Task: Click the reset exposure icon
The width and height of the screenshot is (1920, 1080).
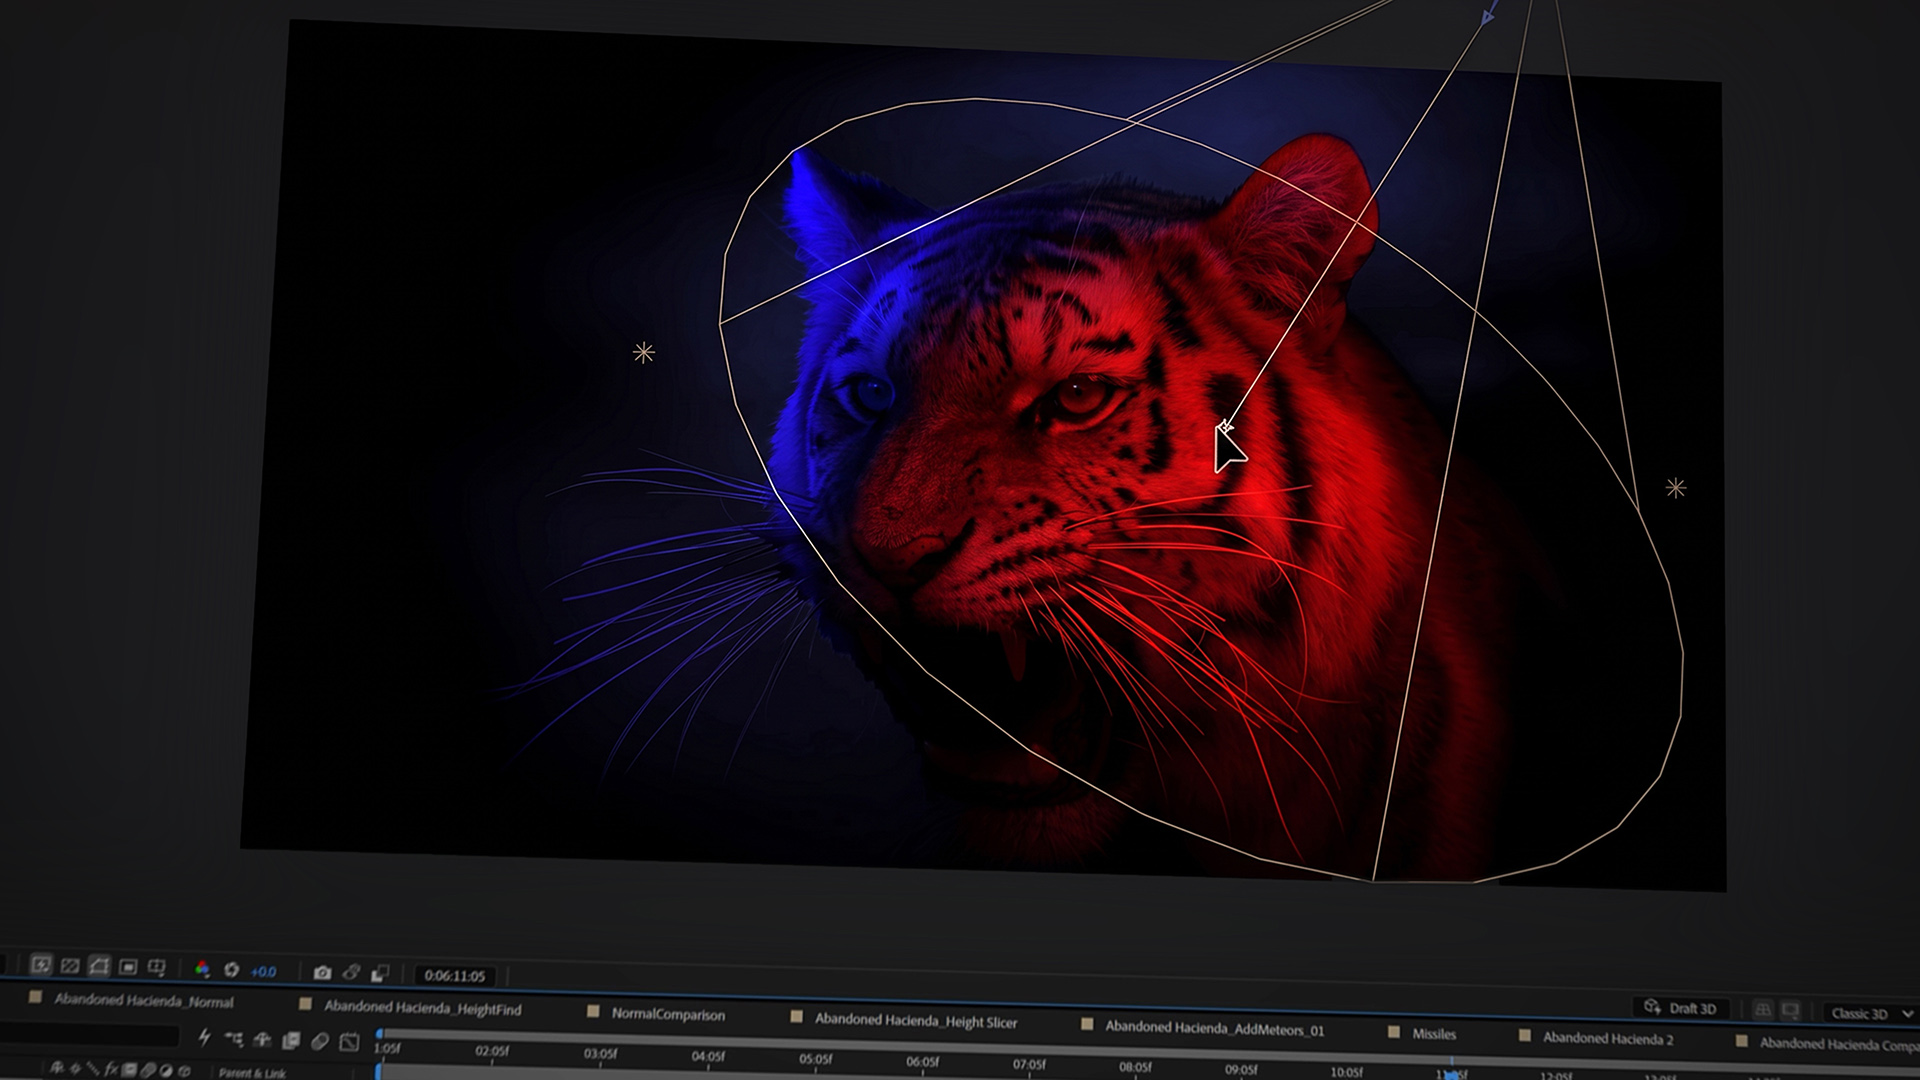Action: 232,970
